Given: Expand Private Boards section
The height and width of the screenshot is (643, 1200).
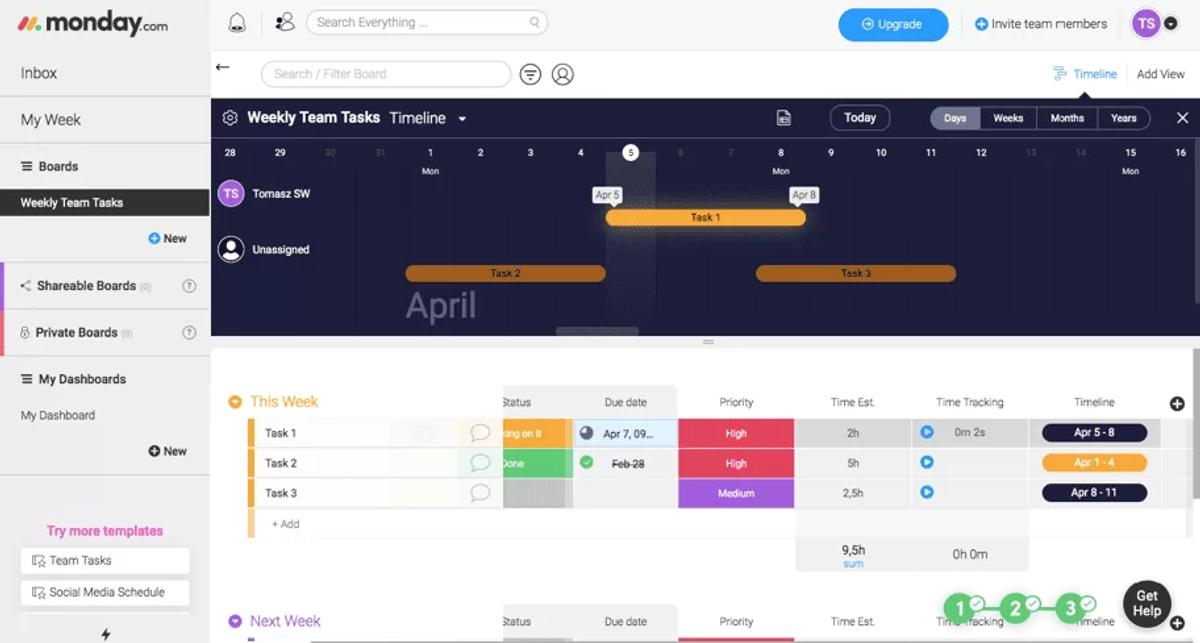Looking at the screenshot, I should pyautogui.click(x=76, y=333).
